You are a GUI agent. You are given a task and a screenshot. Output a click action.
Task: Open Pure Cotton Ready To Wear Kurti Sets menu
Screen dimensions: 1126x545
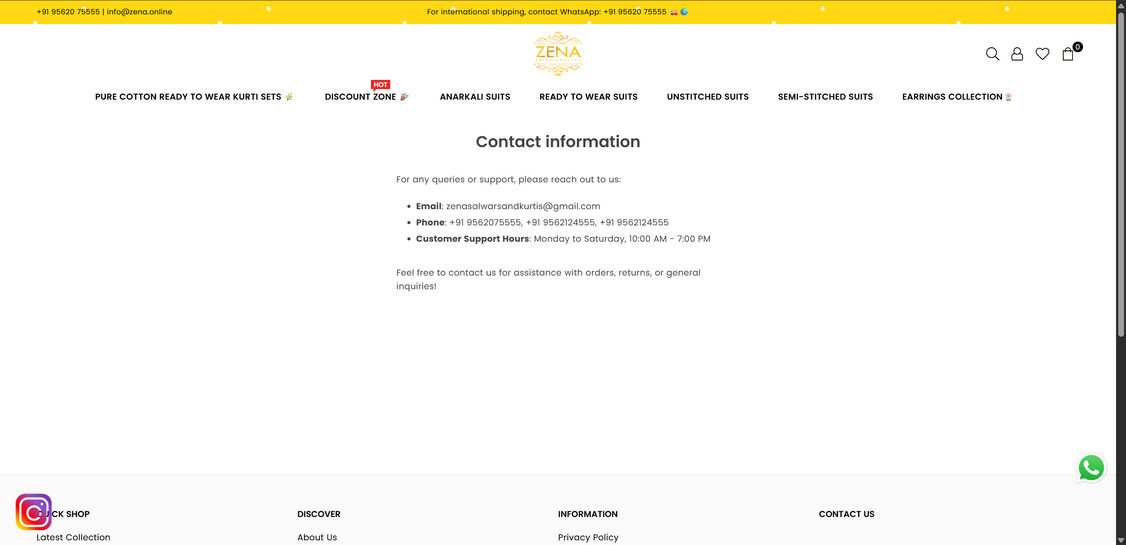point(195,97)
